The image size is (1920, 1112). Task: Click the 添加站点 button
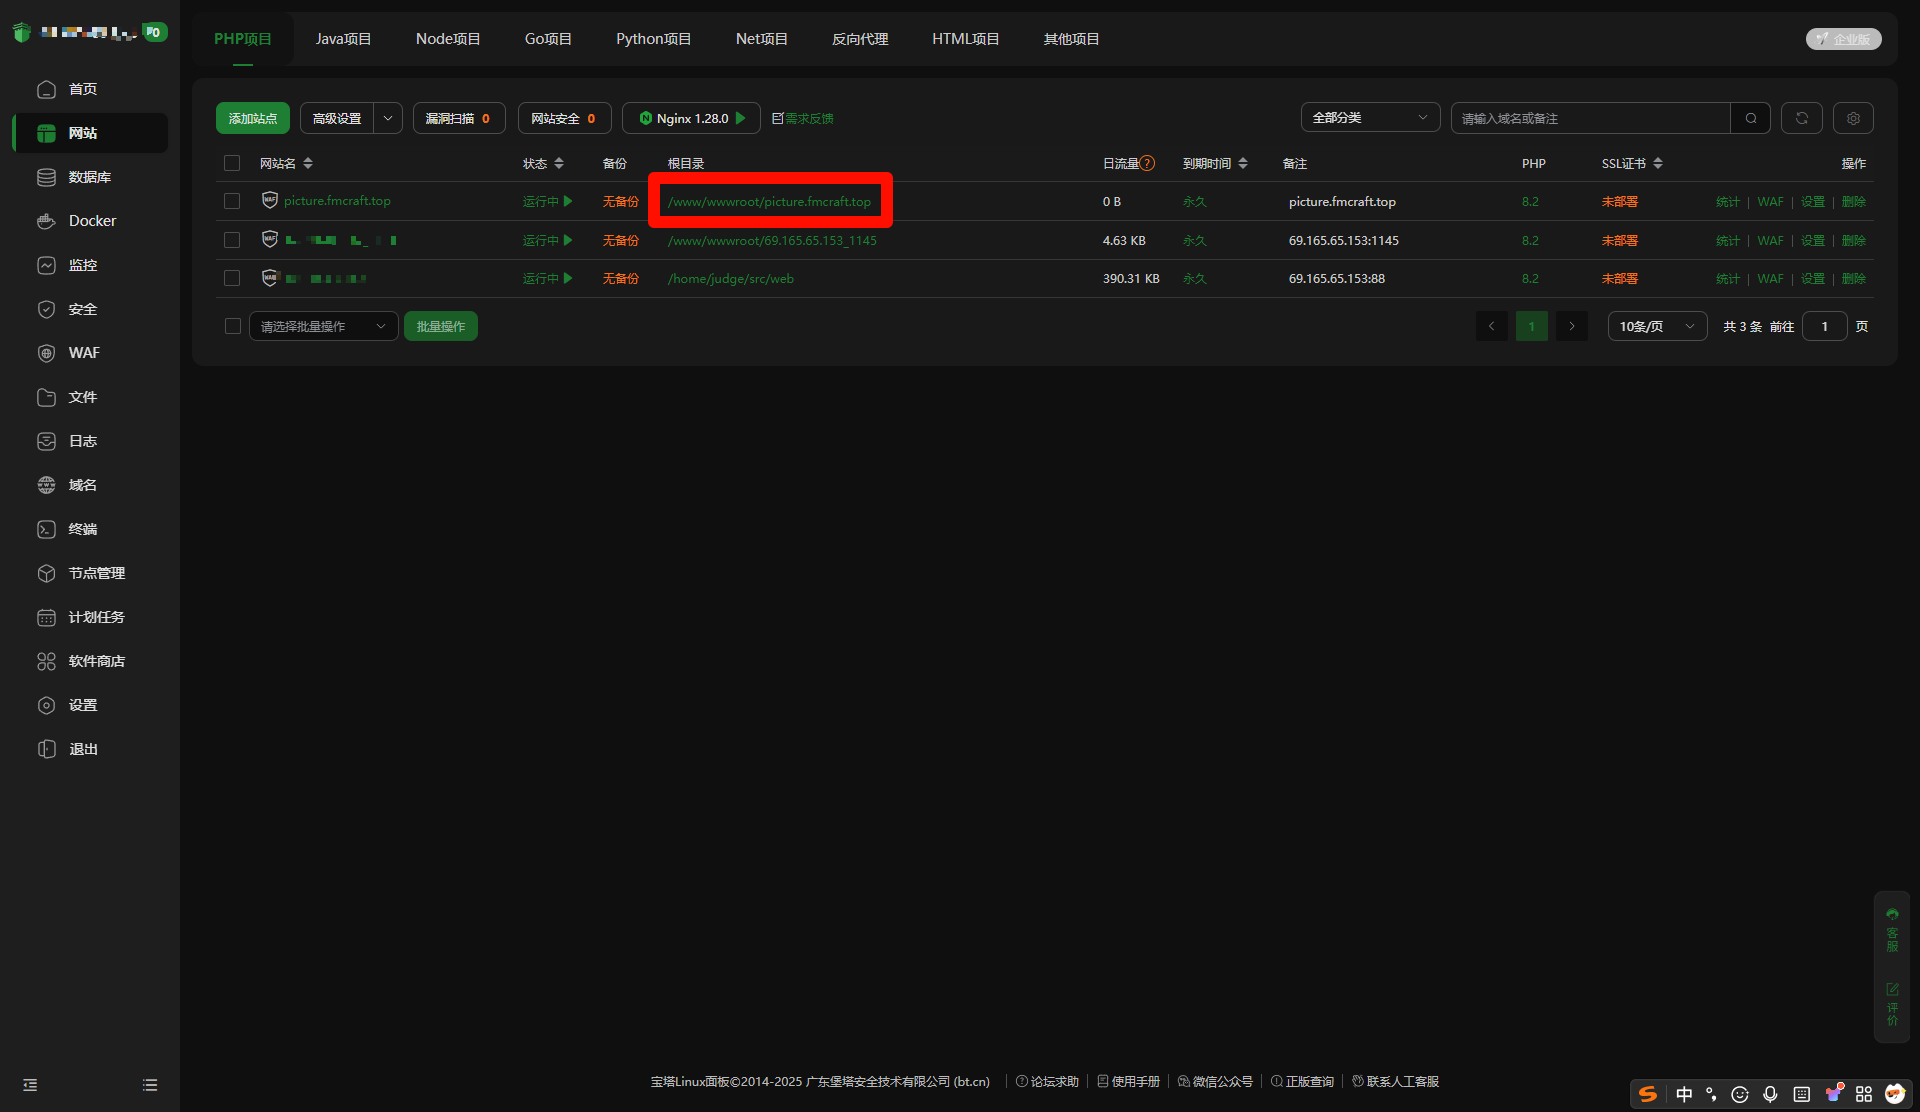(252, 118)
